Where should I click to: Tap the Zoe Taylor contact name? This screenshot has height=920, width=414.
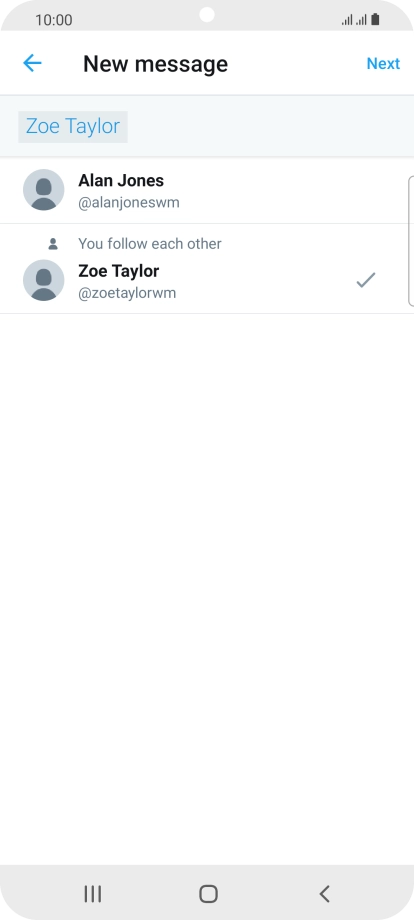(118, 271)
